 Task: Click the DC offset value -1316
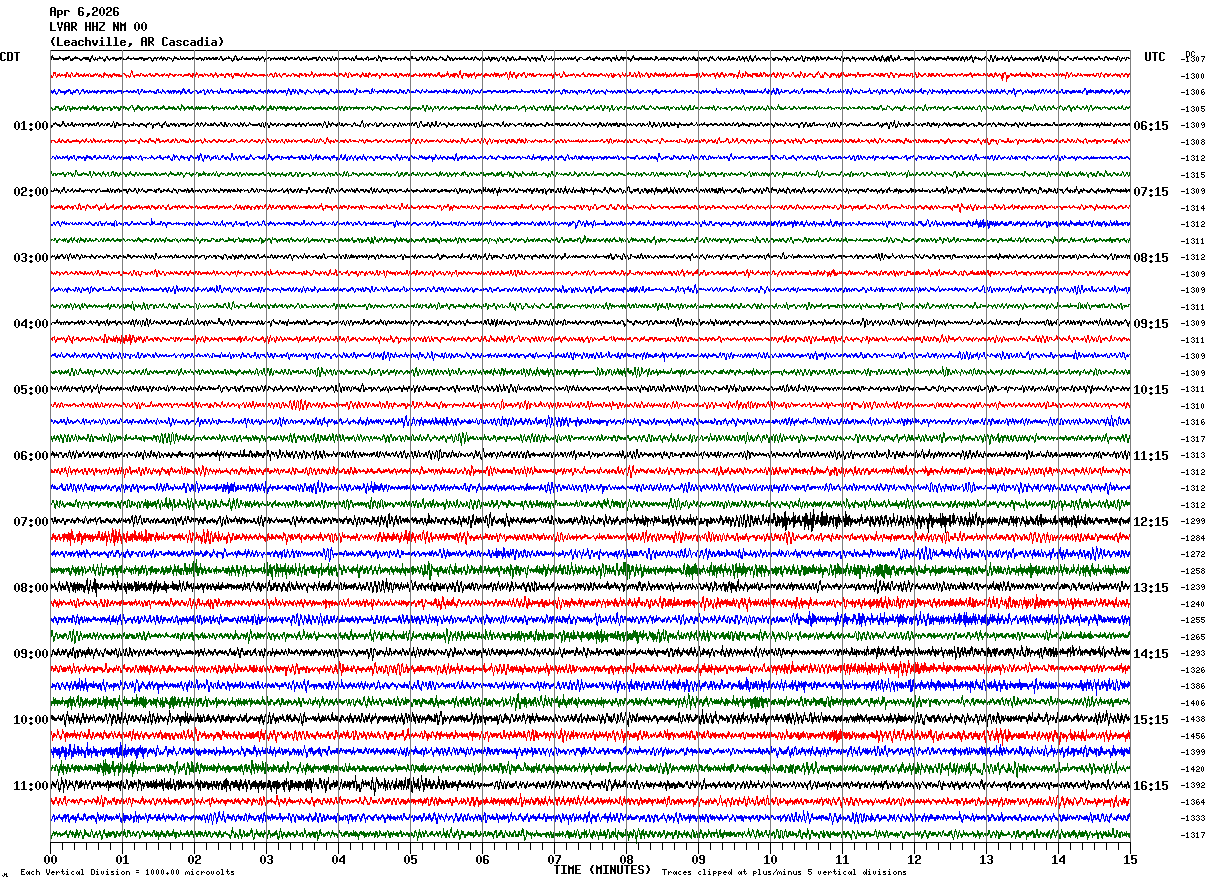click(1193, 422)
